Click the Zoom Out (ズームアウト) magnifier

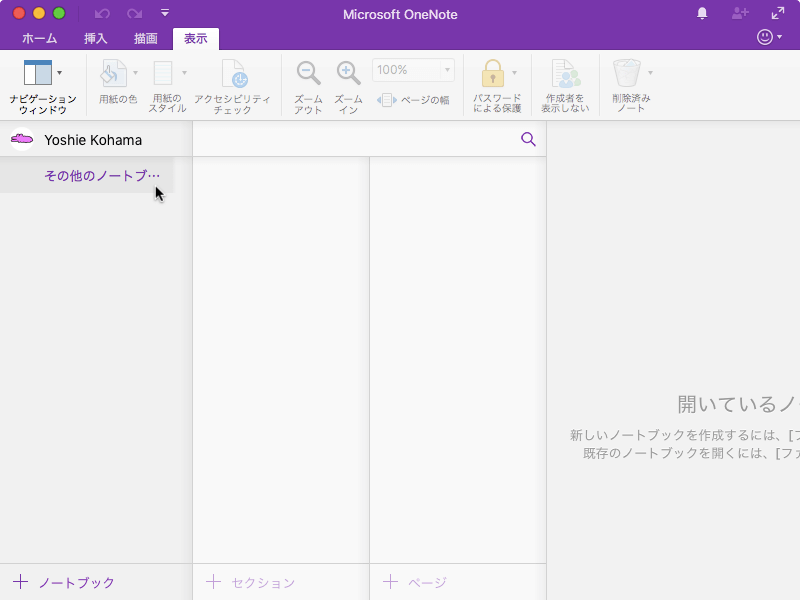pos(308,74)
